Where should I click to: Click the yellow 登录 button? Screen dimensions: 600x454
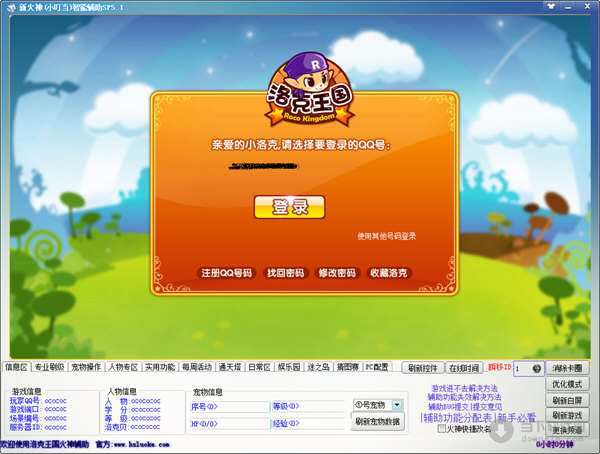point(290,207)
